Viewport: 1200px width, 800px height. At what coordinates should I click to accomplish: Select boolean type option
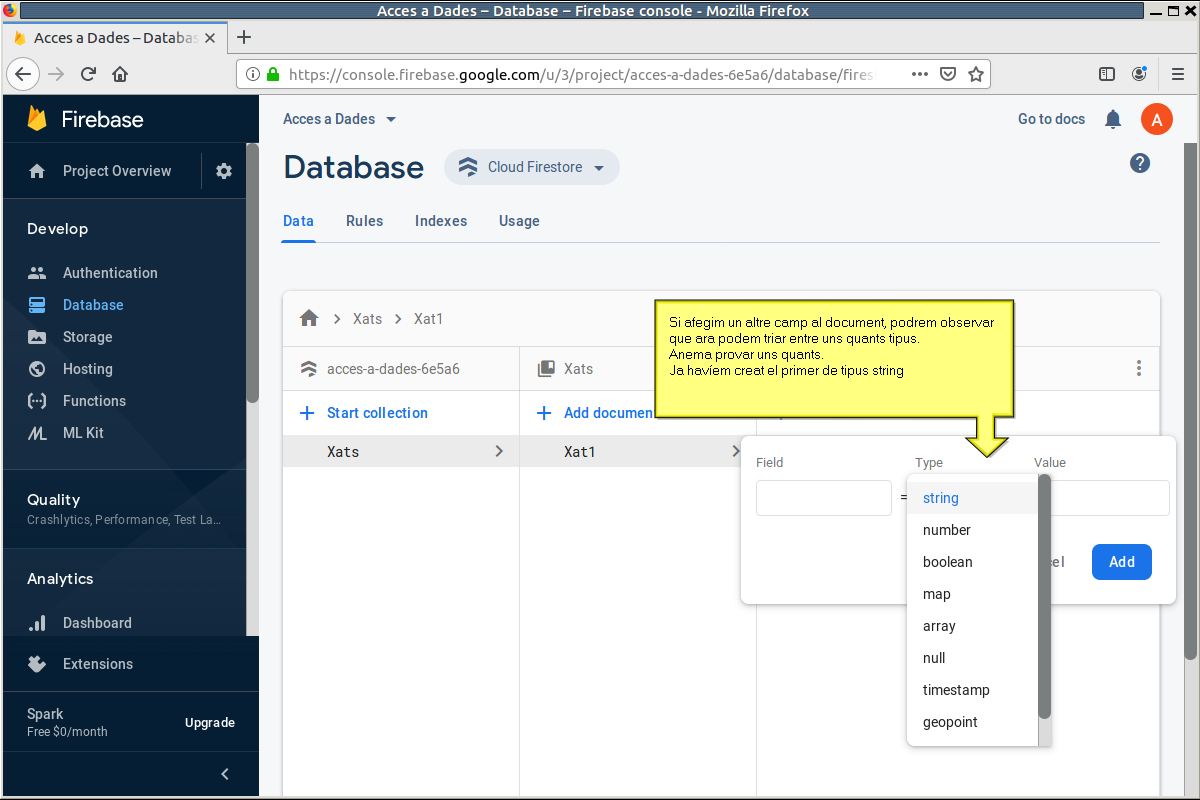(972, 562)
